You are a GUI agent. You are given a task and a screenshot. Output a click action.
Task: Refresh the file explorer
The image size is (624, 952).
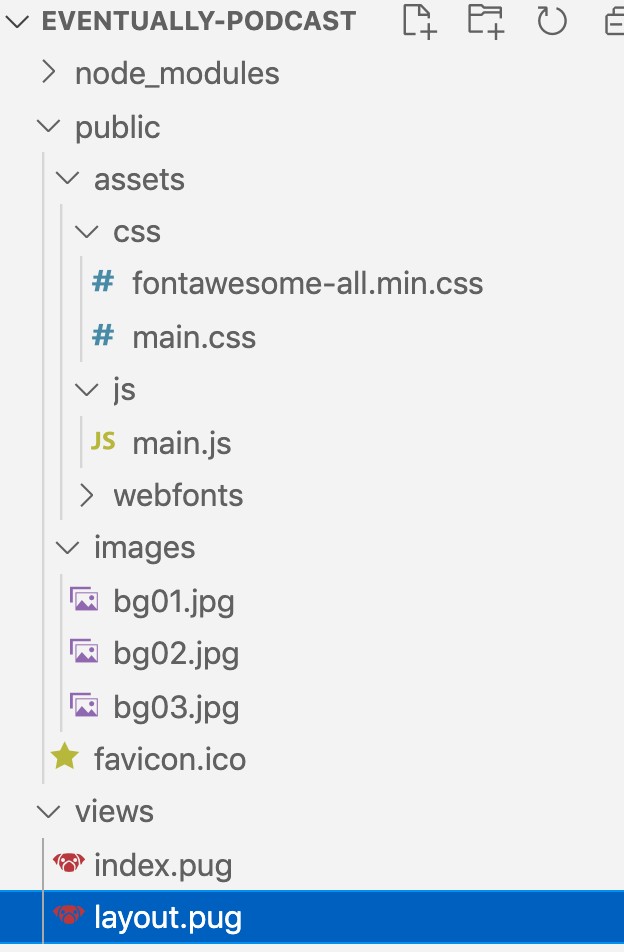click(552, 20)
